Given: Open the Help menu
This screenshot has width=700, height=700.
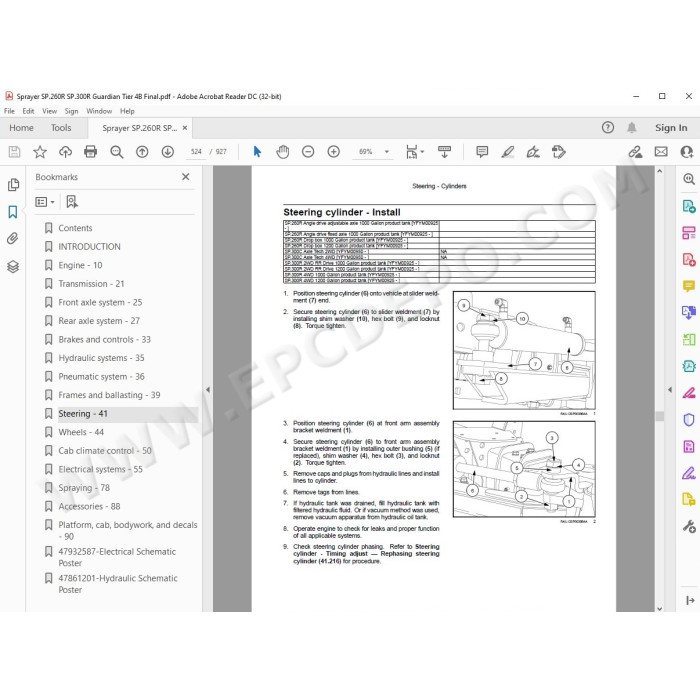Looking at the screenshot, I should click(x=127, y=111).
